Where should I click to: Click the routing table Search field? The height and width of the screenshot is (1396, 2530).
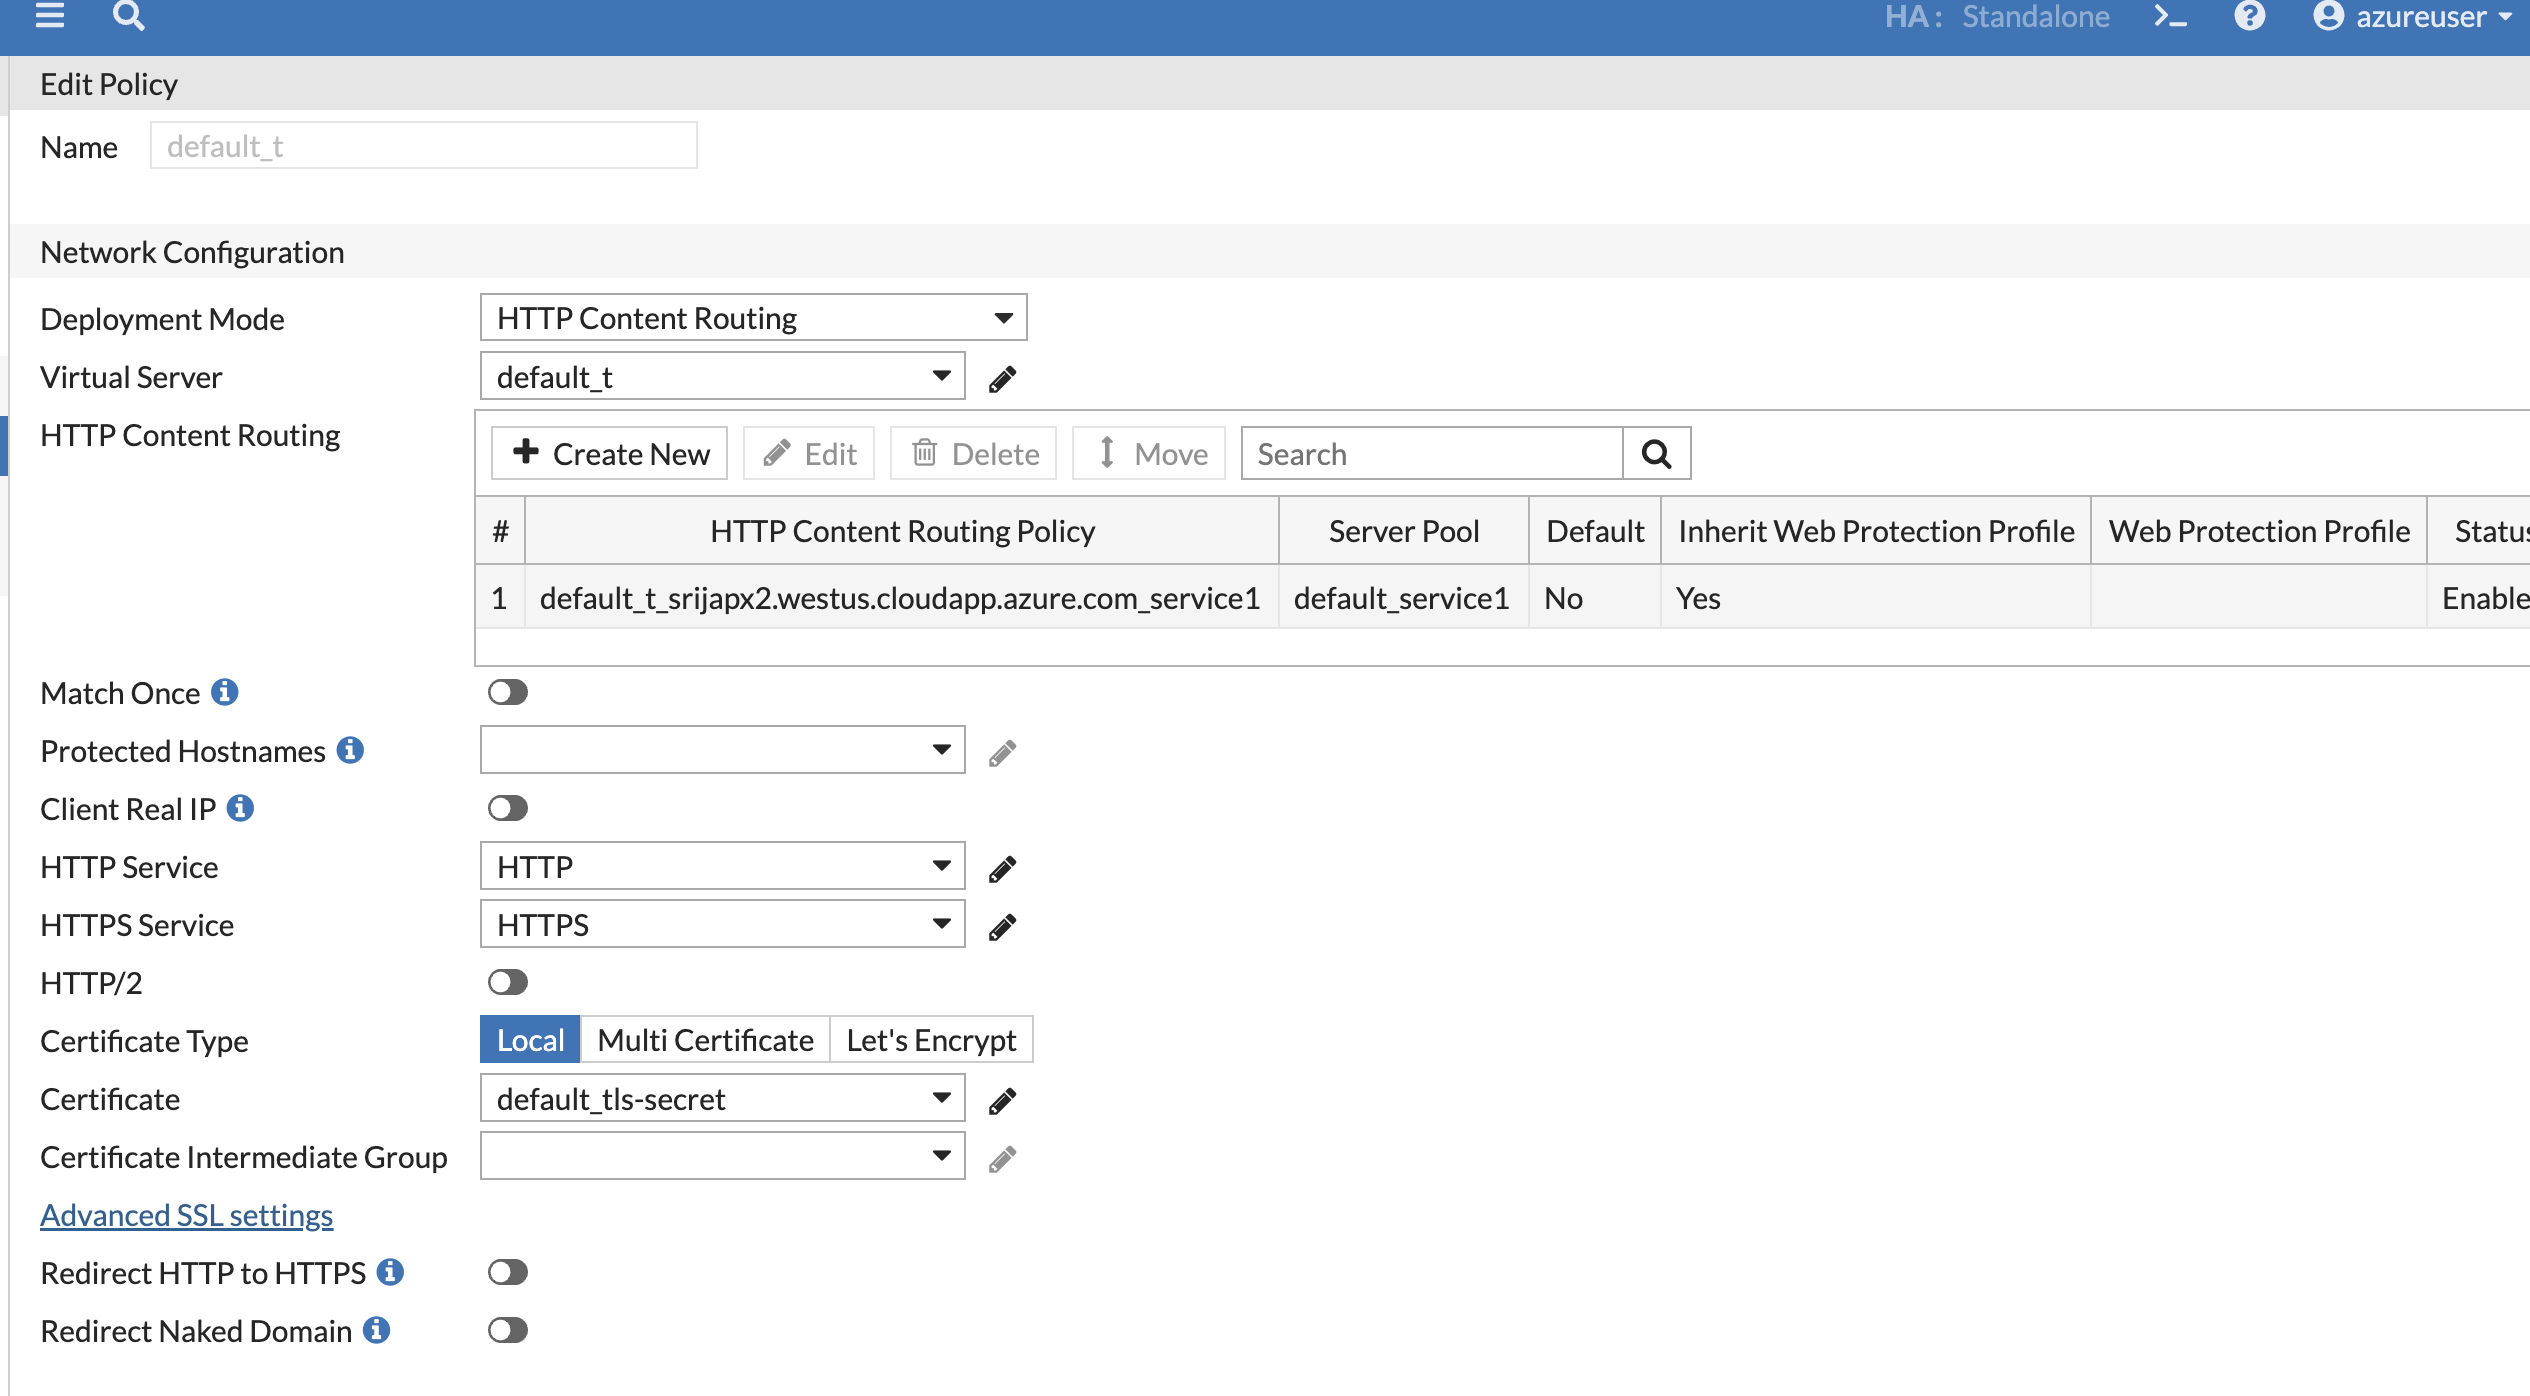click(1432, 454)
